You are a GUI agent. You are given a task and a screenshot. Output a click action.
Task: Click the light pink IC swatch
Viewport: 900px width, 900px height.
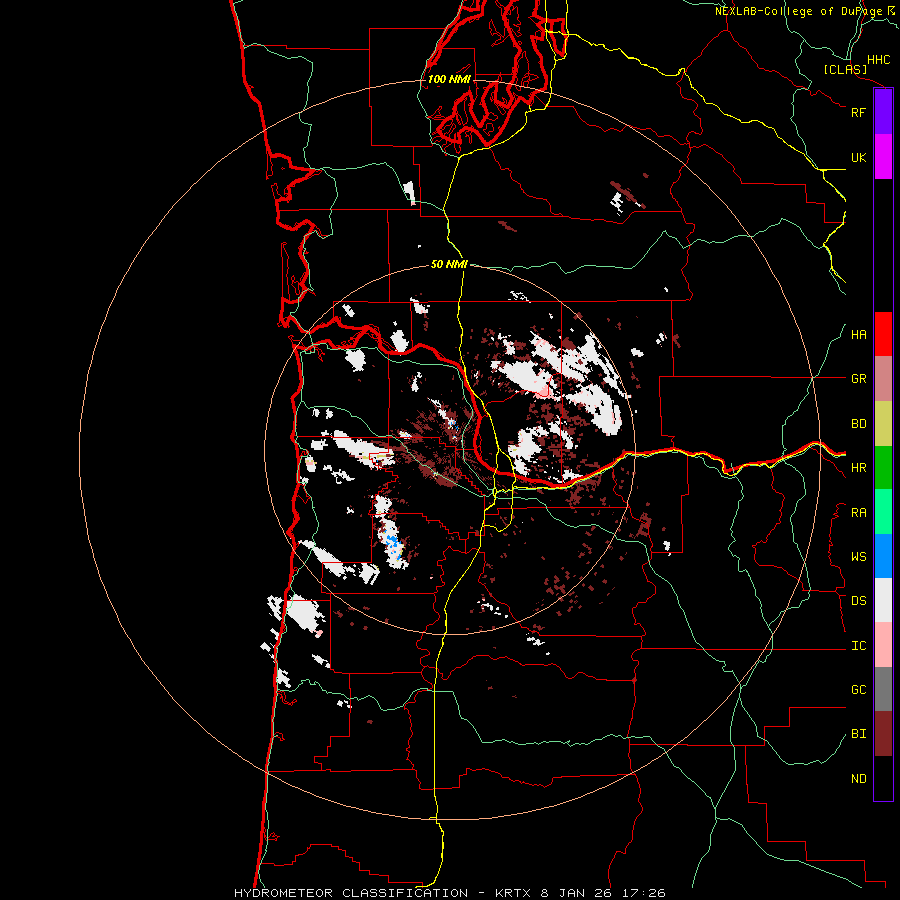883,645
